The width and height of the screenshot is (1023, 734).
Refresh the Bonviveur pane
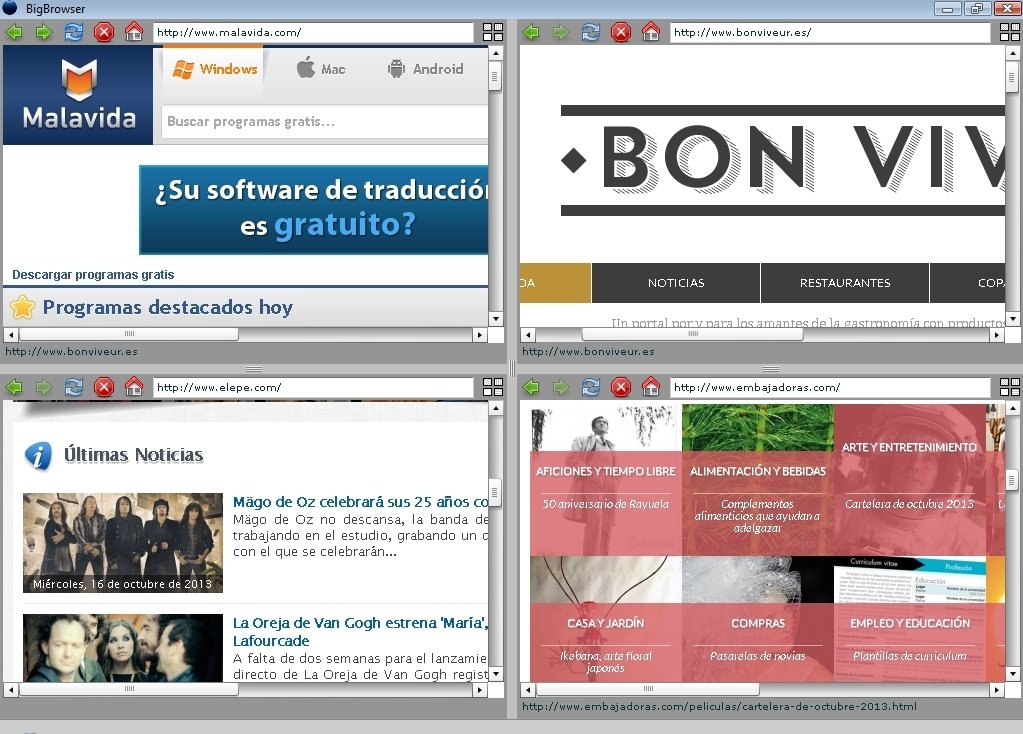coord(590,32)
